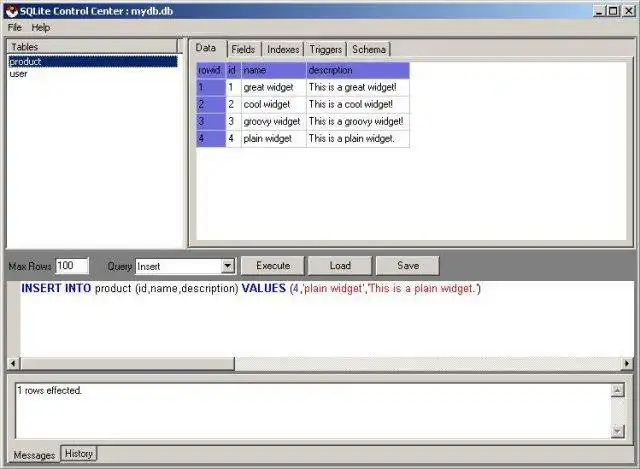
Task: Click the rowid column header
Action: tap(211, 70)
